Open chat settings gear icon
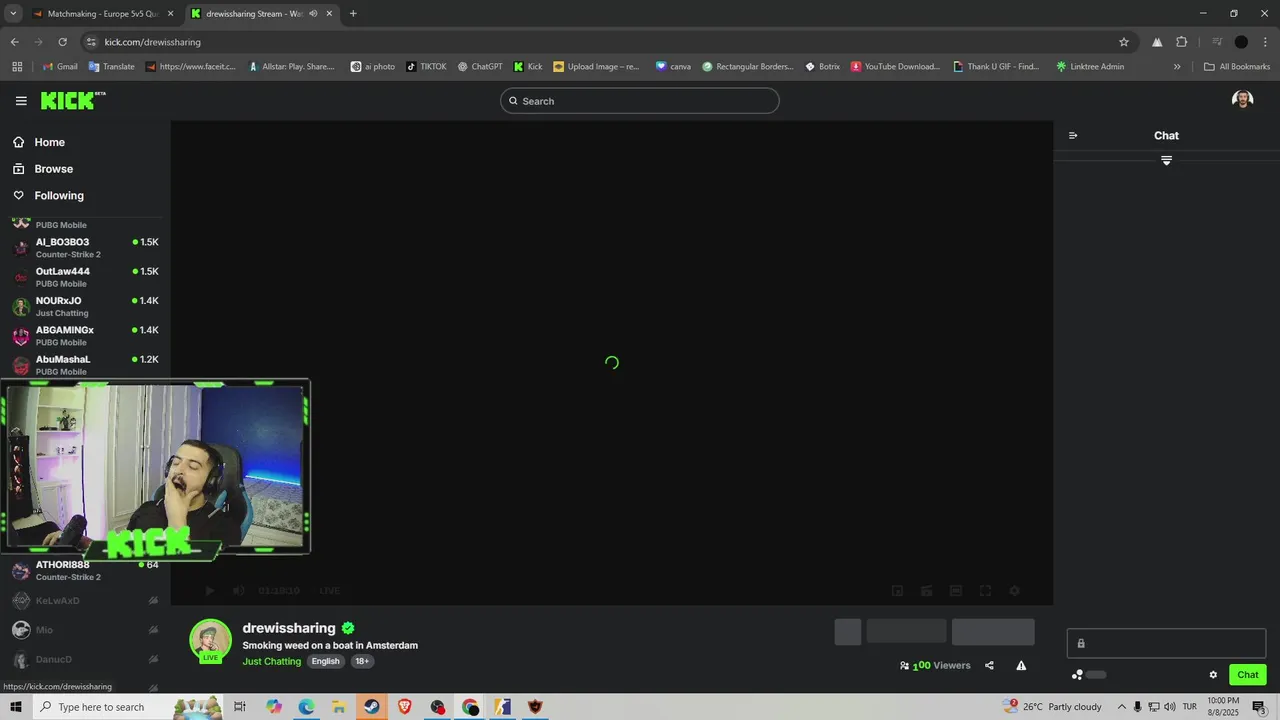The width and height of the screenshot is (1280, 720). coord(1213,675)
